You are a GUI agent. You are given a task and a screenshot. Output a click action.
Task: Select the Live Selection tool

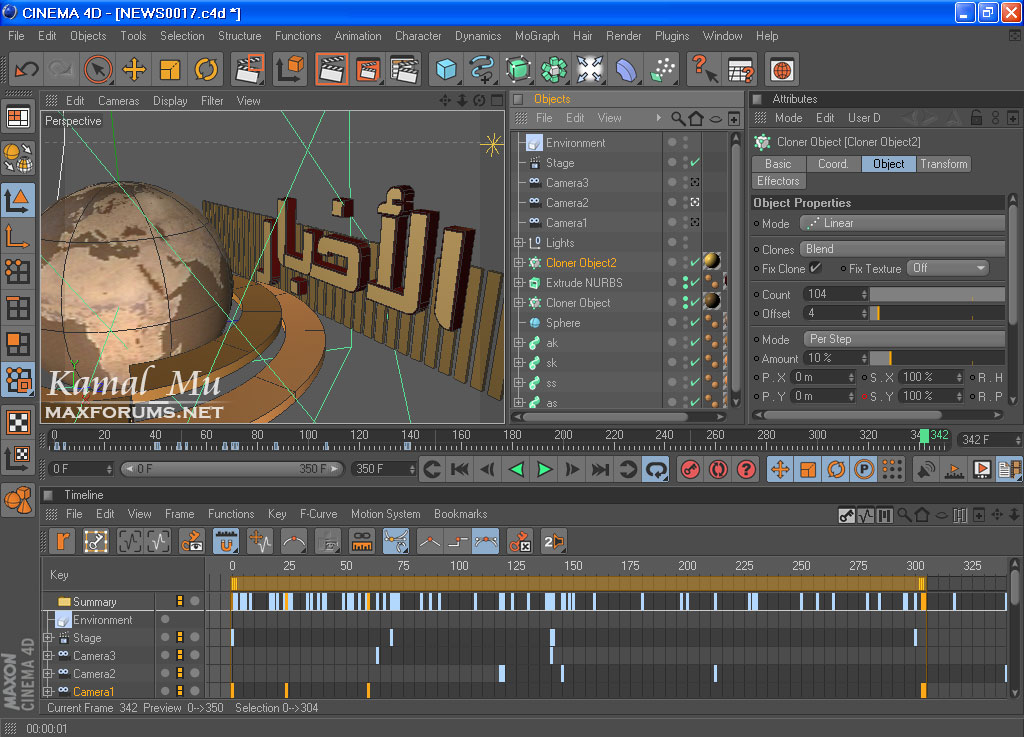(98, 69)
